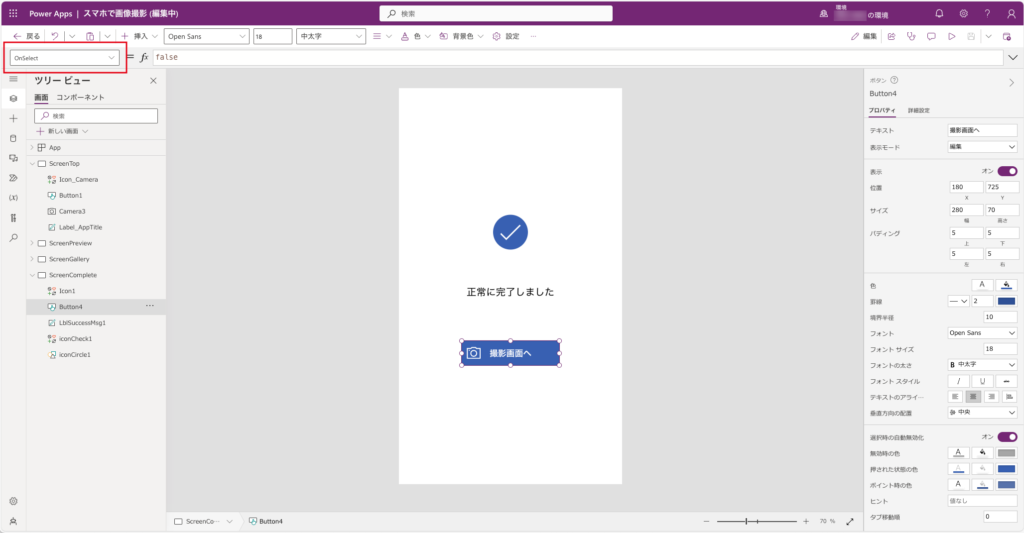Open the comments icon in toolbar
1024x533 pixels.
point(930,36)
